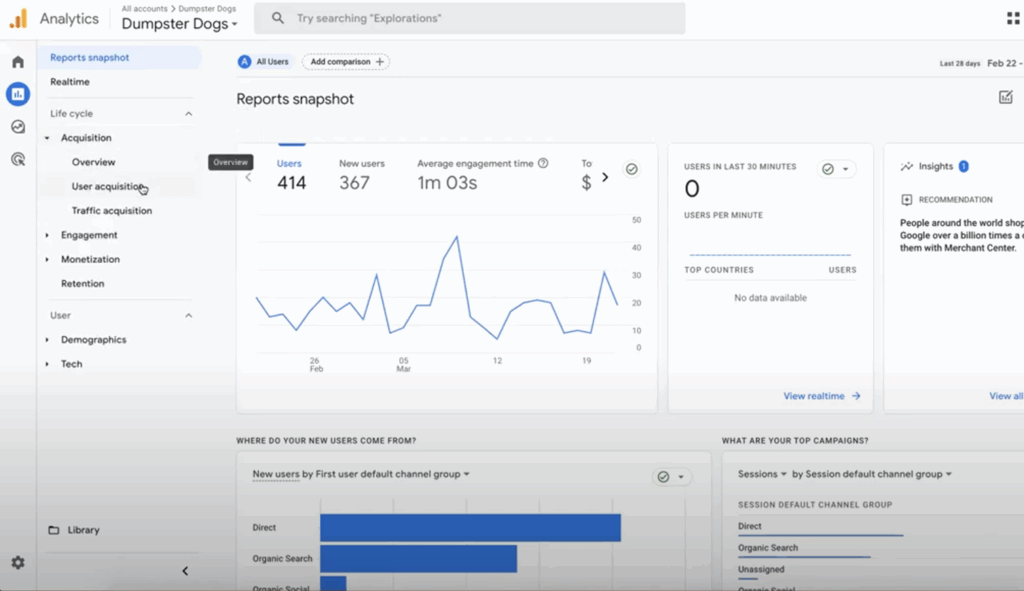The width and height of the screenshot is (1024, 591).
Task: Open the realtime card check dropdown
Action: [835, 169]
